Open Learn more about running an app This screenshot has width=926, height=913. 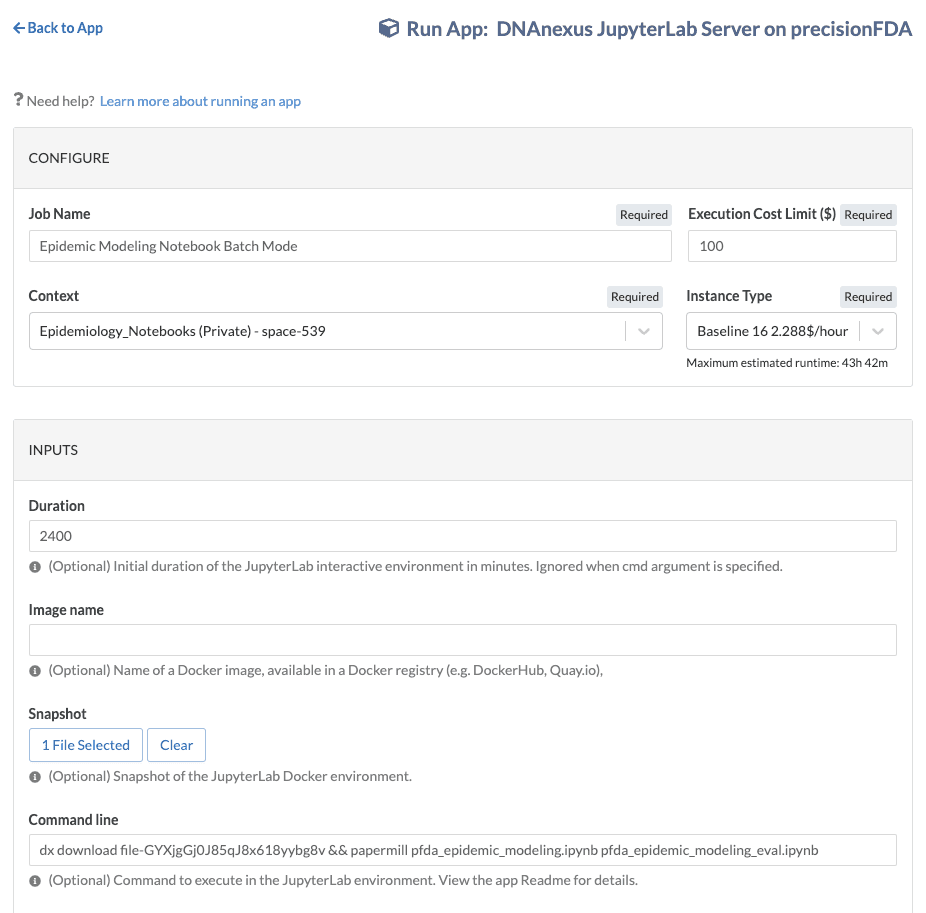[x=200, y=101]
